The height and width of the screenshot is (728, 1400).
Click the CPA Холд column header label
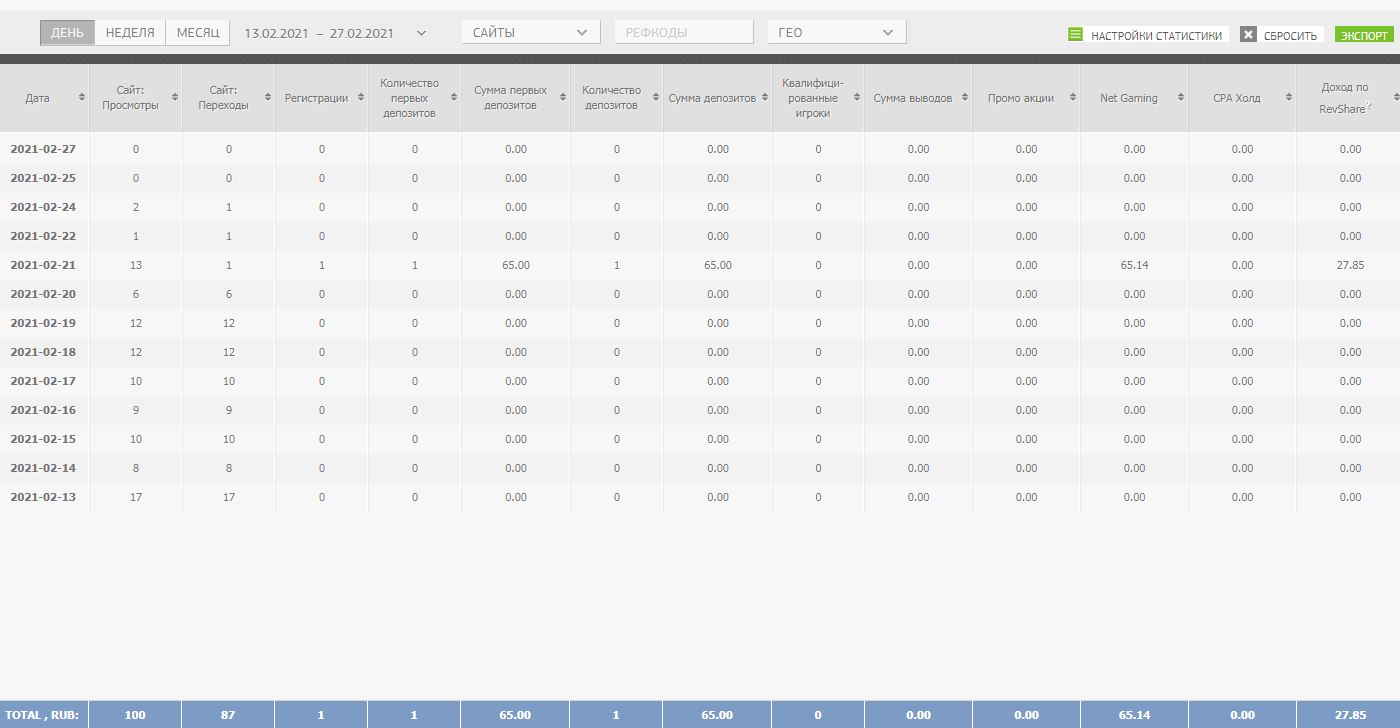pyautogui.click(x=1237, y=98)
